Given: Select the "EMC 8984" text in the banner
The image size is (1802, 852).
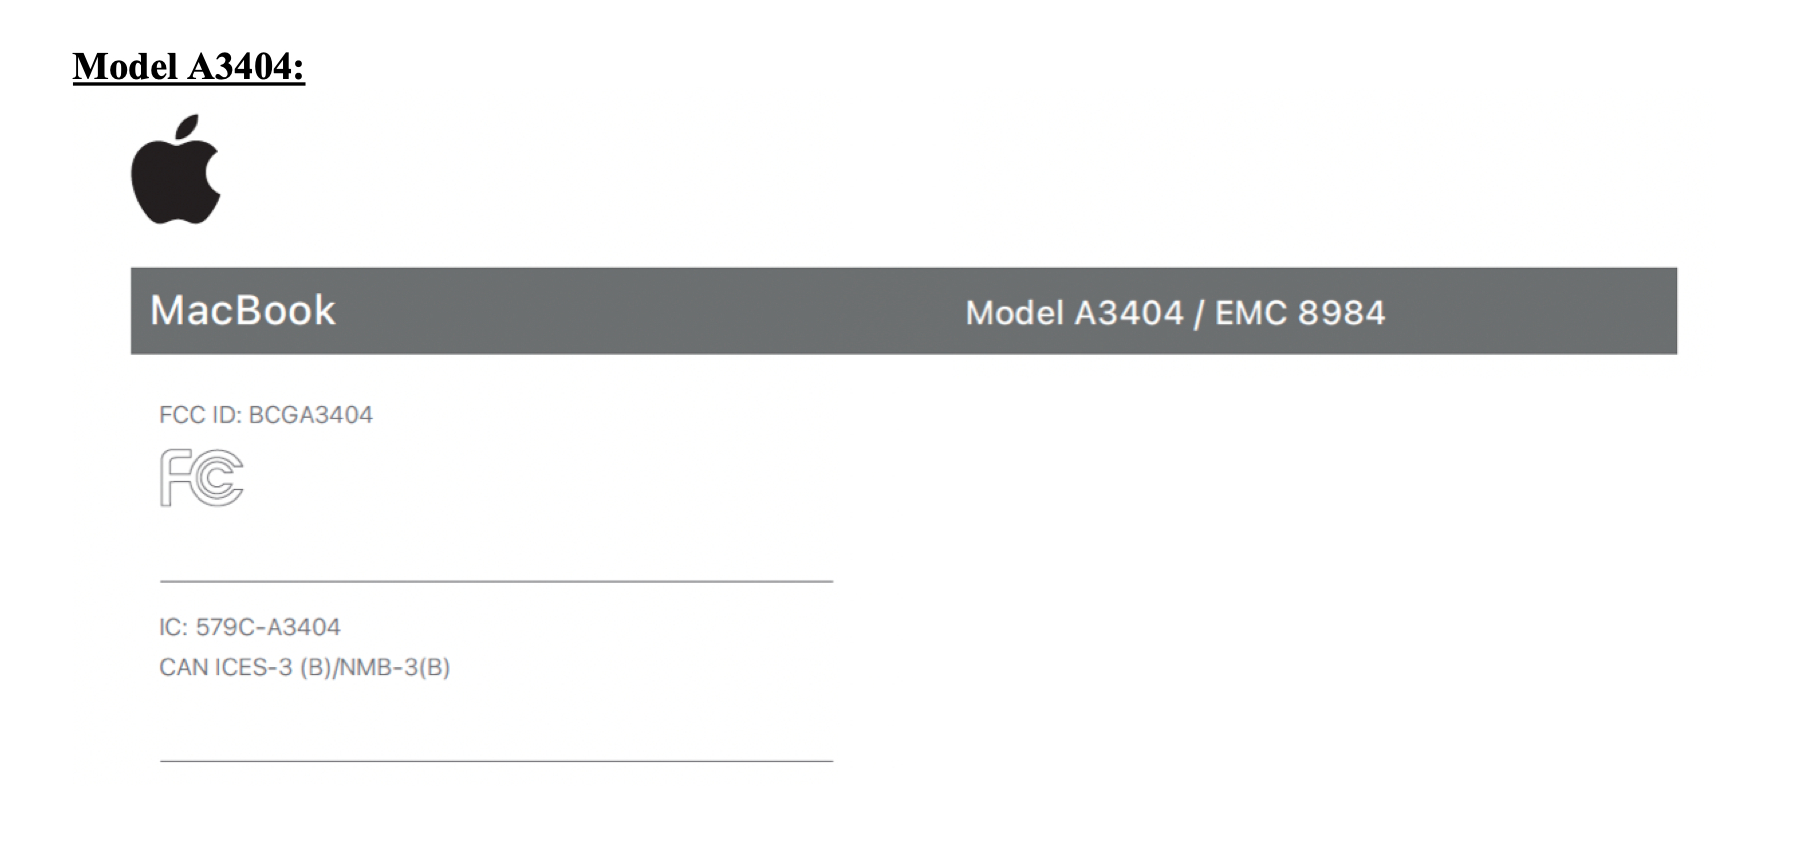Looking at the screenshot, I should coord(1300,313).
